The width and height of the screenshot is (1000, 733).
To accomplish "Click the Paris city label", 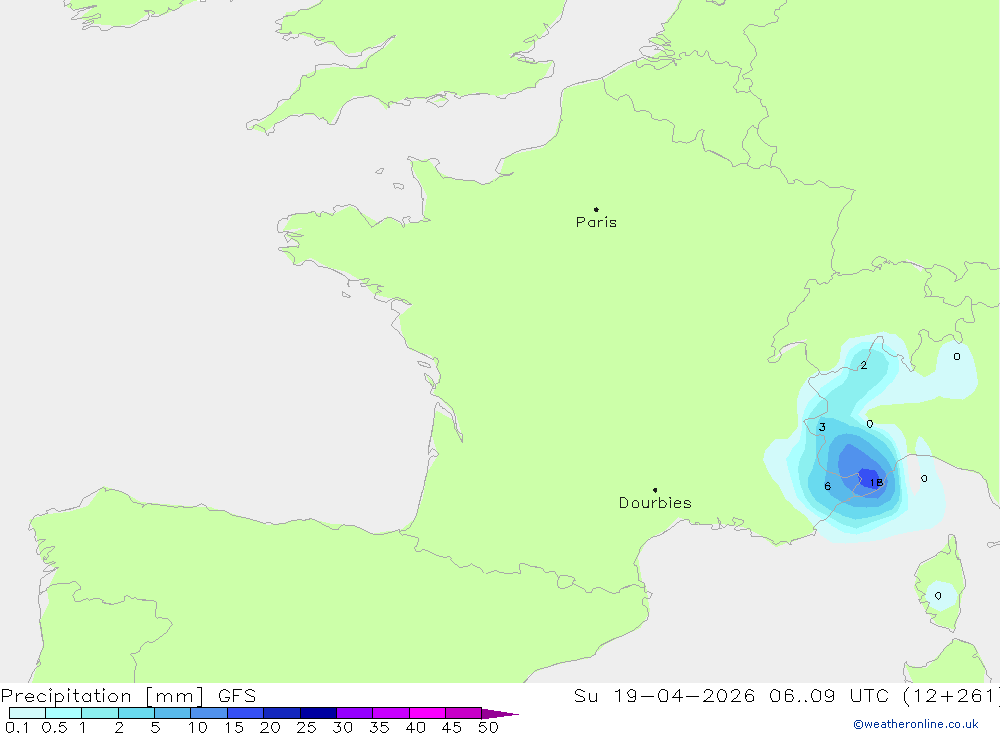I will coord(596,222).
